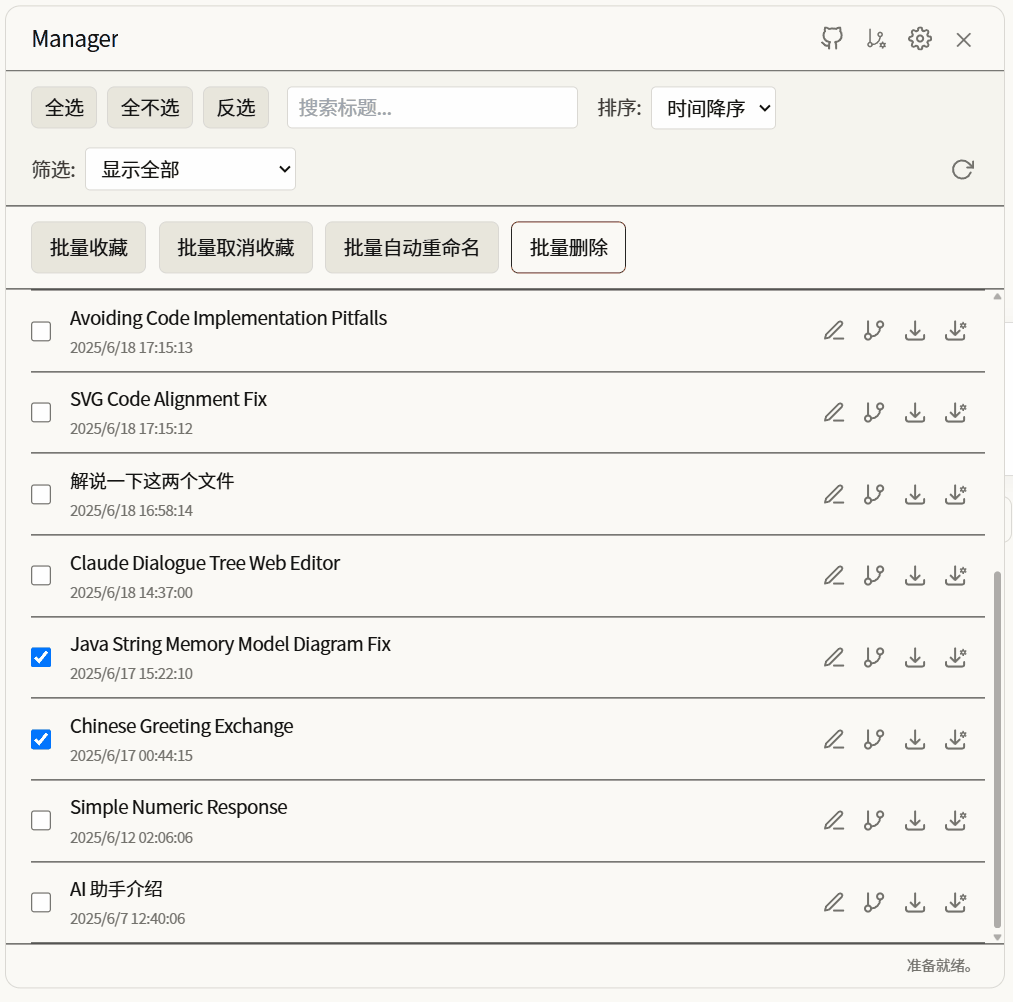The height and width of the screenshot is (1002, 1013).
Task: Click the 'Java String Memory Model Diagram Fix' title
Action: pyautogui.click(x=230, y=645)
